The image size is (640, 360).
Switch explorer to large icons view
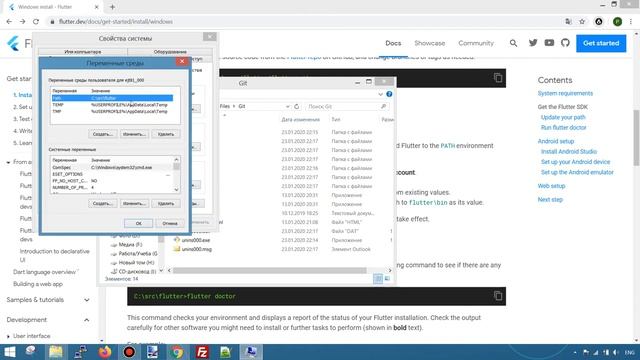coord(387,278)
